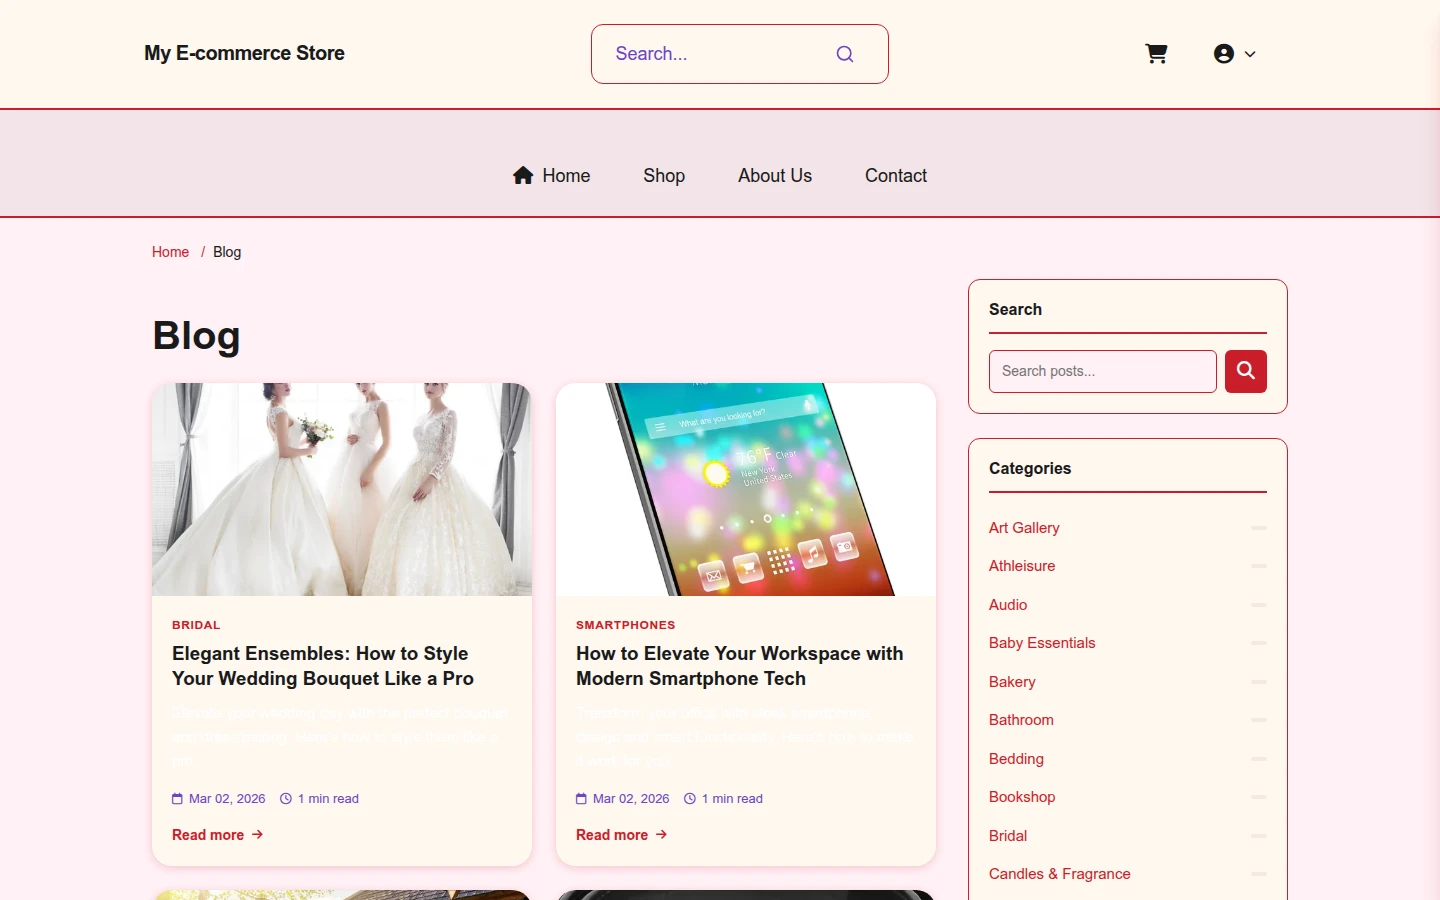Select Baby Essentials category
1440x900 pixels.
1042,643
